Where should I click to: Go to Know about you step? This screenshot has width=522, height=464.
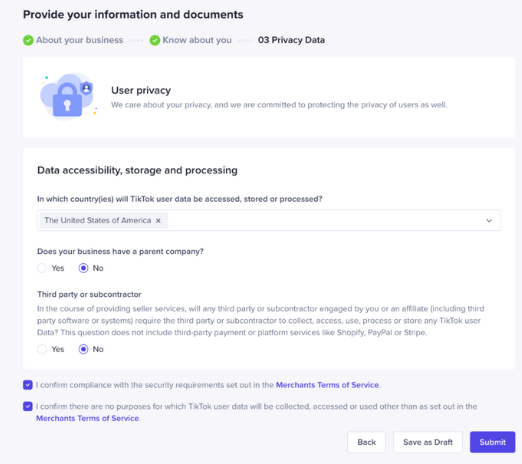pos(197,40)
